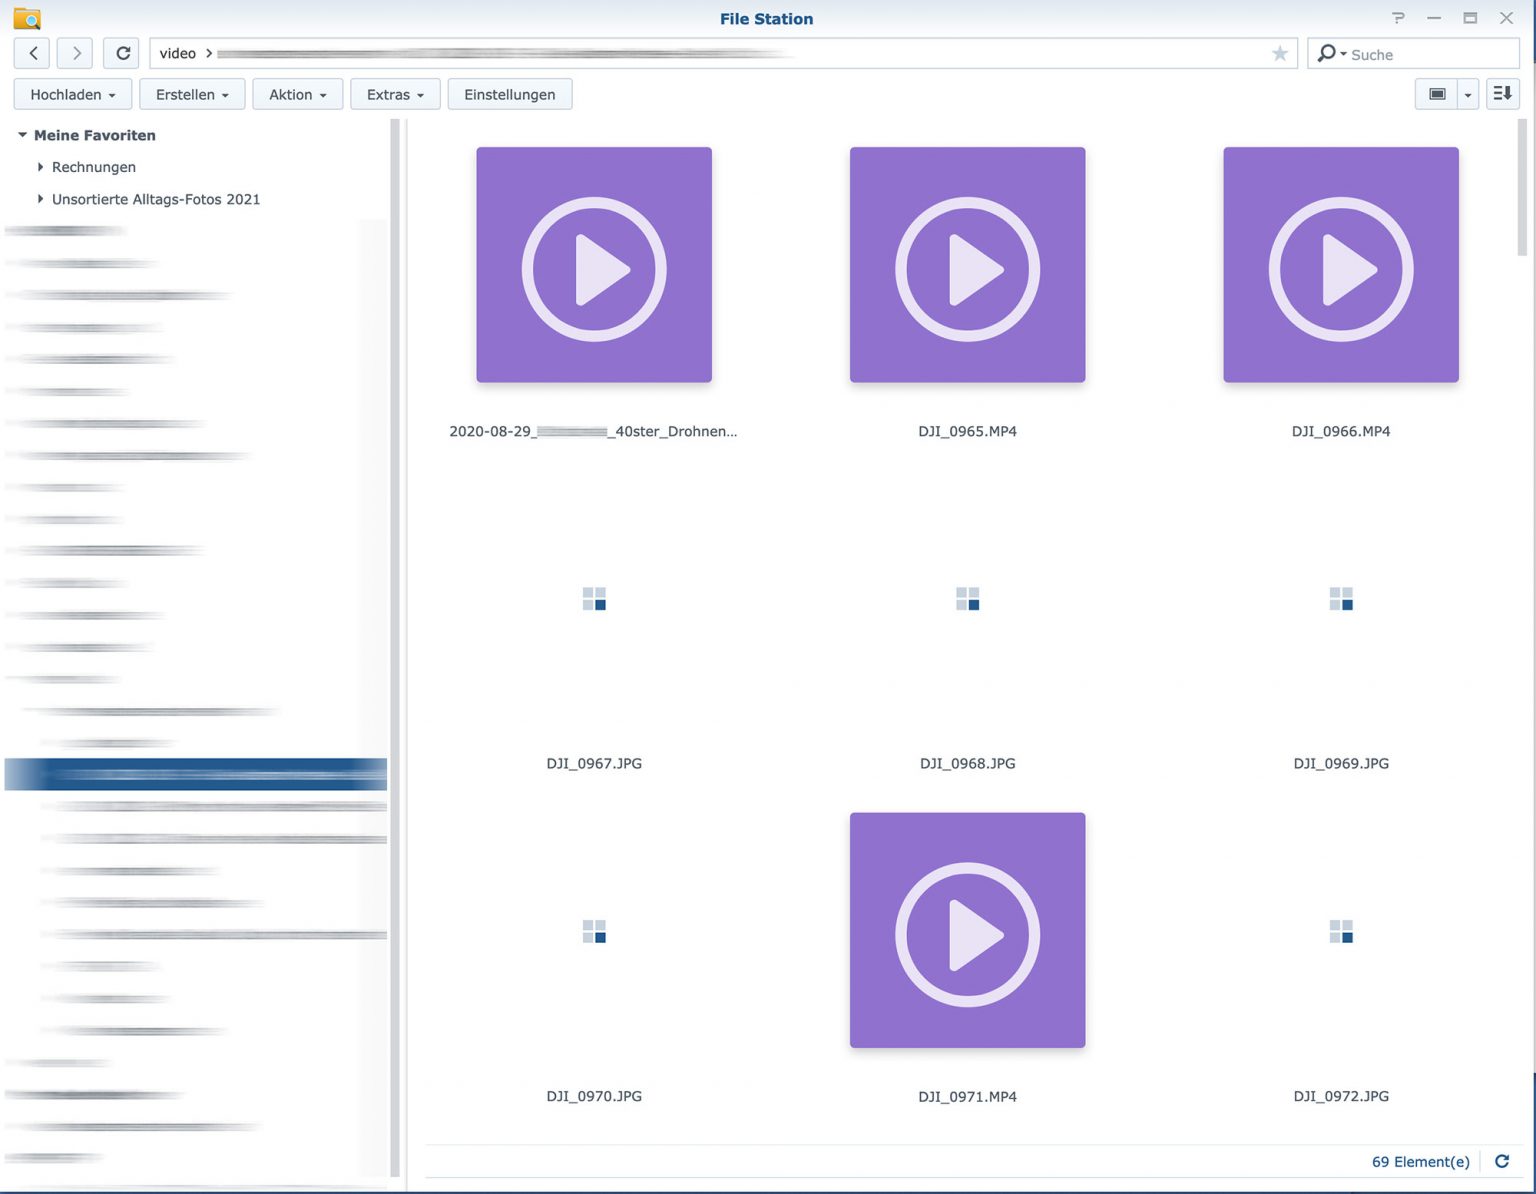Screen dimensions: 1536x1194
Task: Collapse the Meine Favoriten section
Action: click(23, 135)
